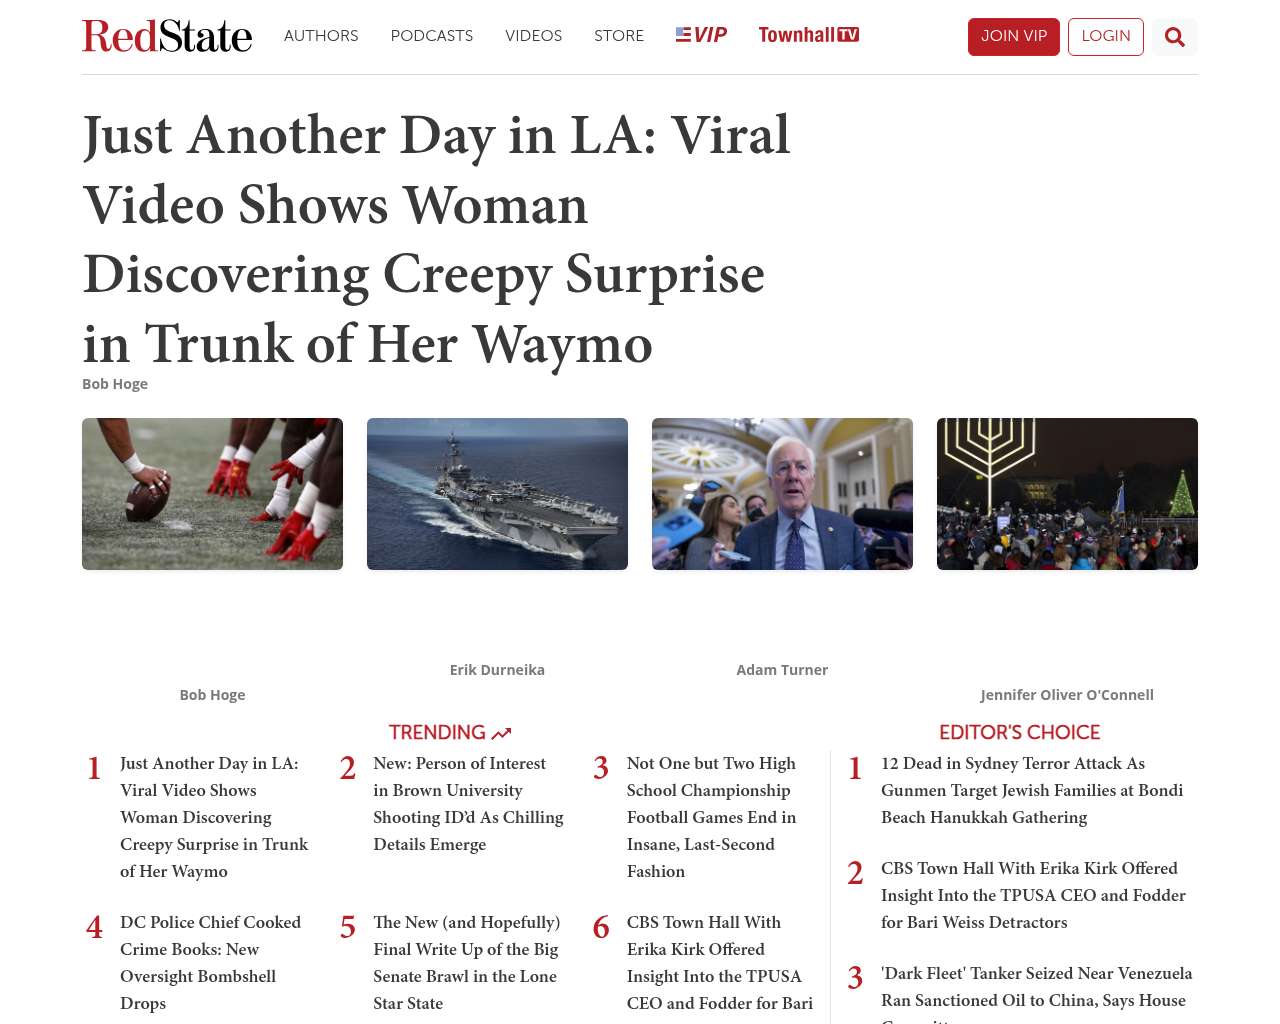Open the football players thumbnail article
The width and height of the screenshot is (1280, 1024).
click(x=212, y=494)
